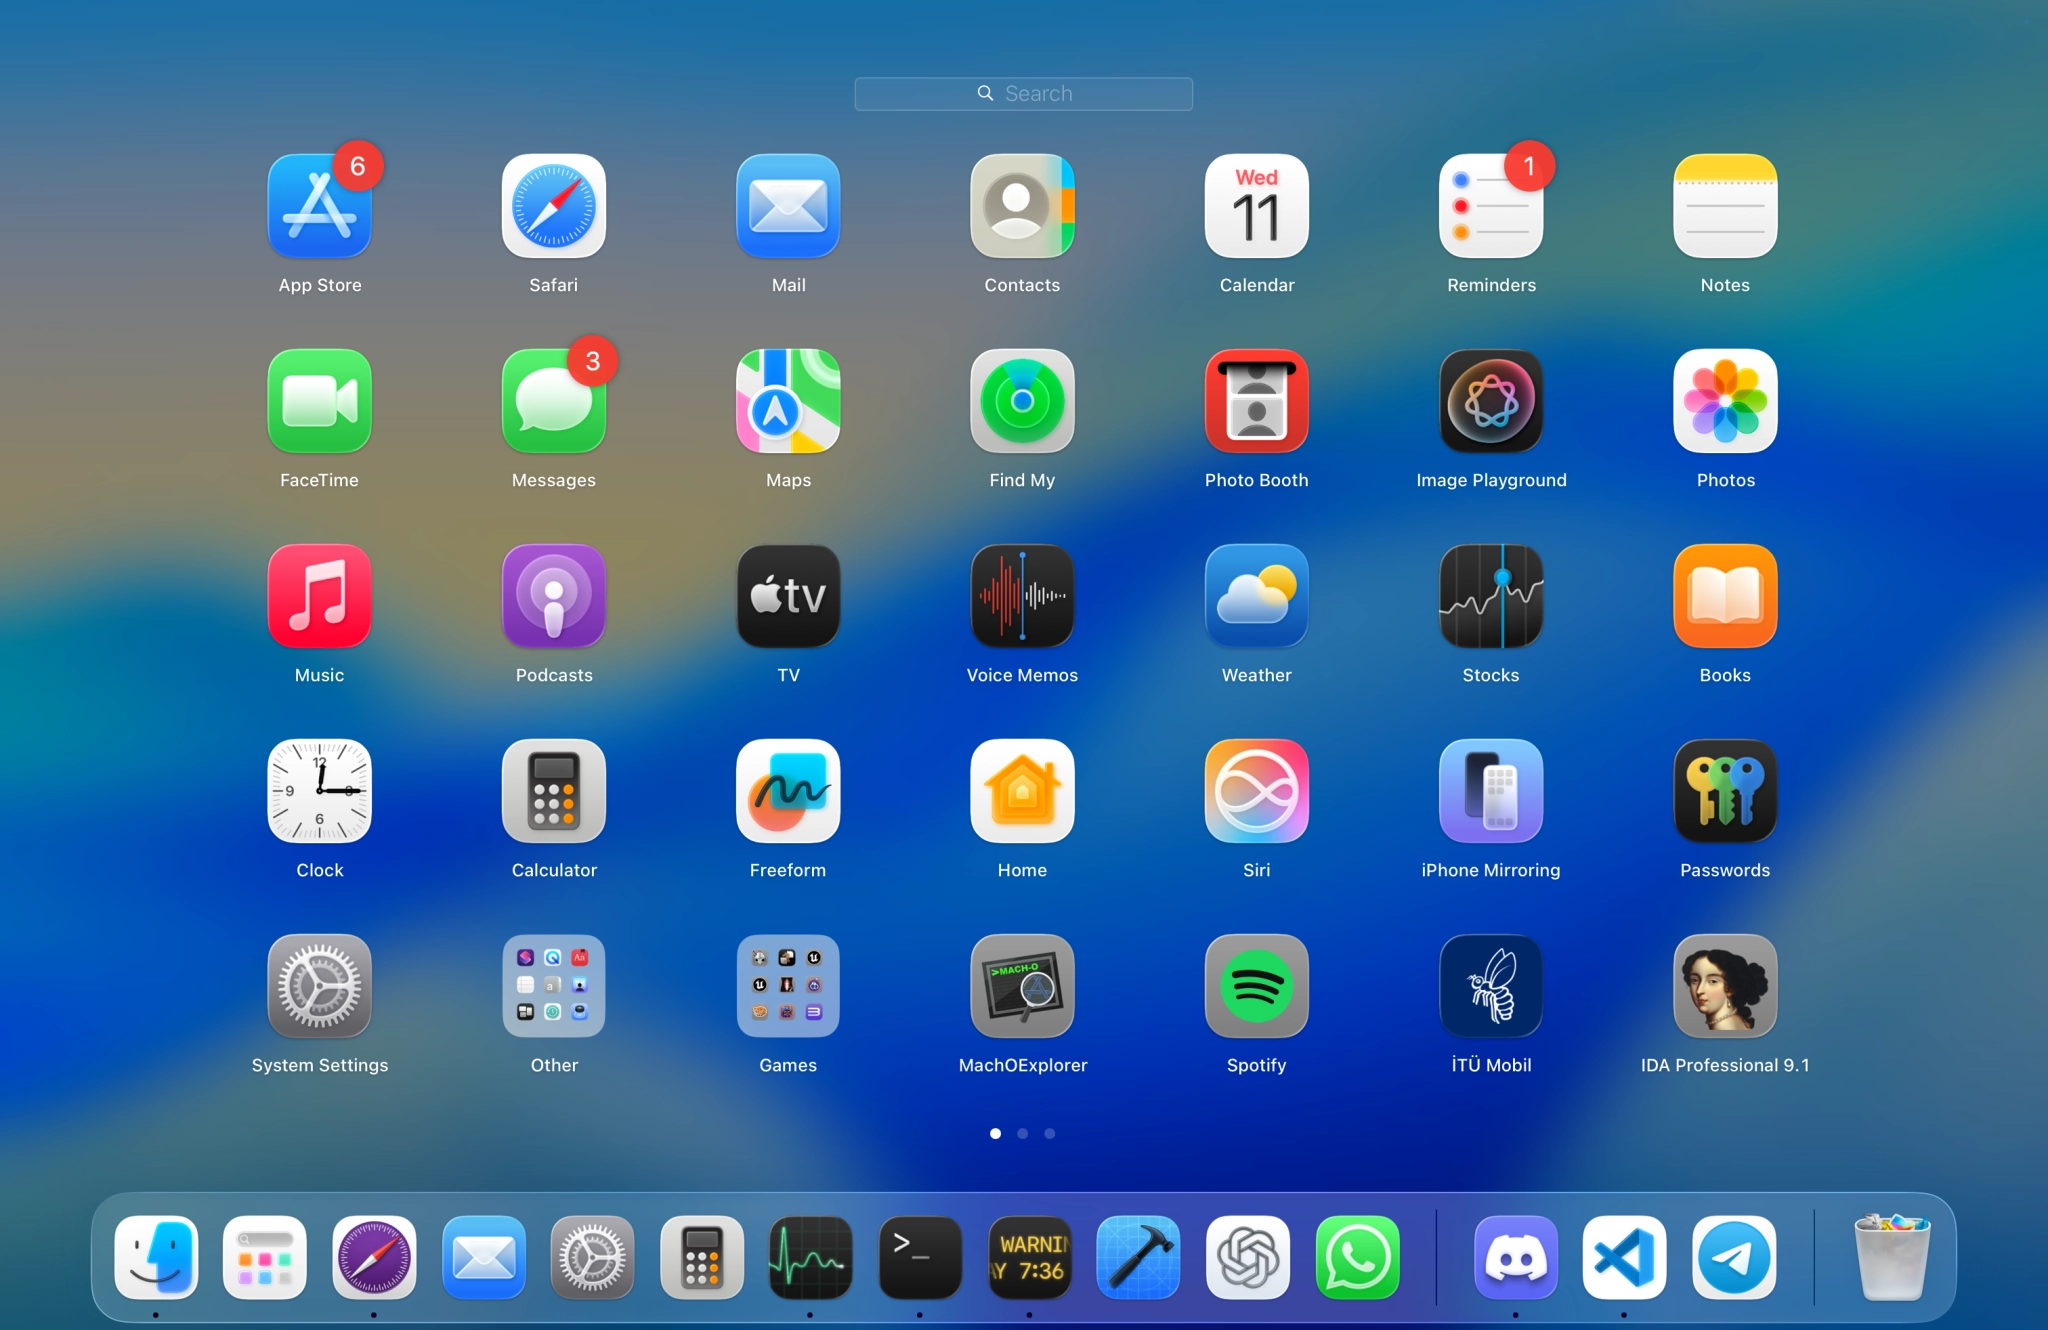Open Activity Monitor in the Dock
This screenshot has height=1330, width=2048.
click(x=811, y=1257)
